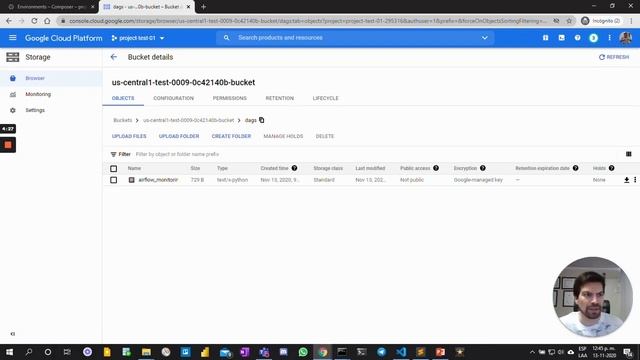Click the Create Folder button
640x360 pixels.
(231, 136)
